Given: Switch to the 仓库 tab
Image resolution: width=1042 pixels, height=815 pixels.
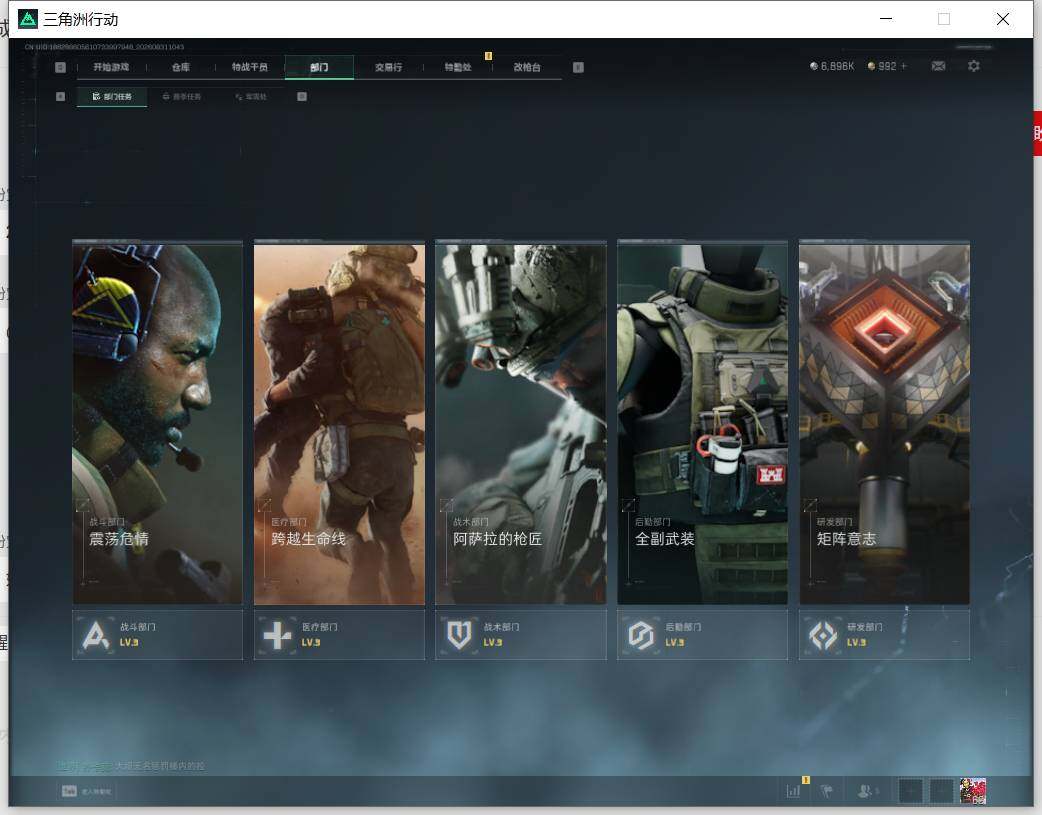Looking at the screenshot, I should [181, 67].
